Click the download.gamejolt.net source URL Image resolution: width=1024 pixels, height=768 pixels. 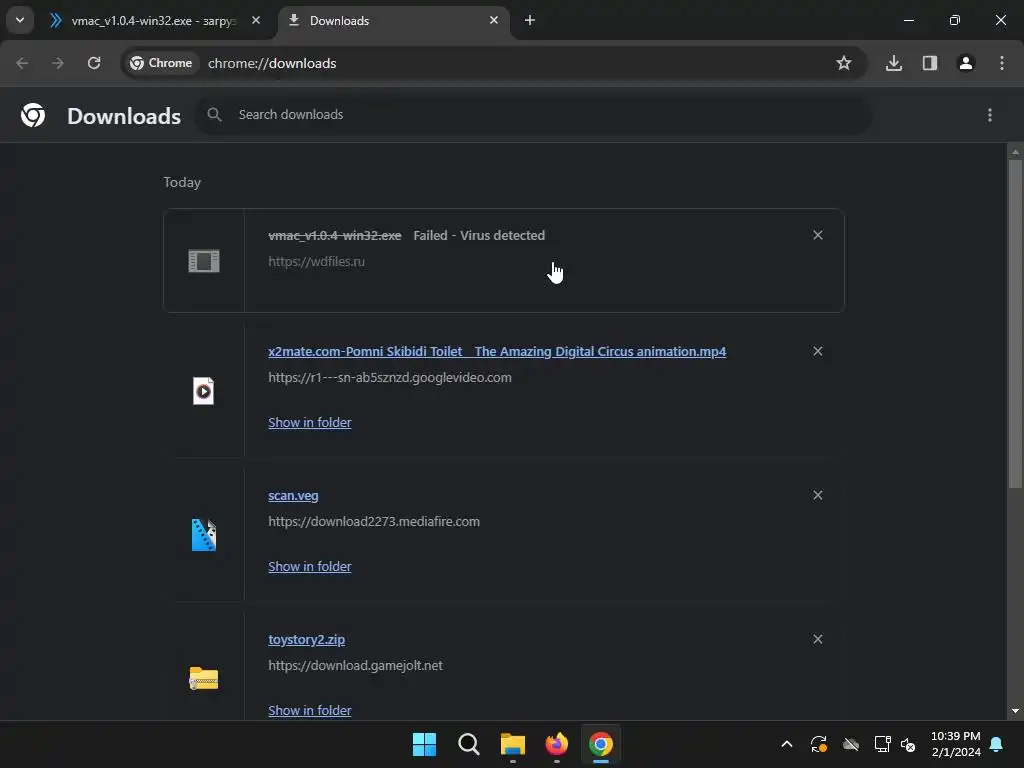tap(355, 665)
